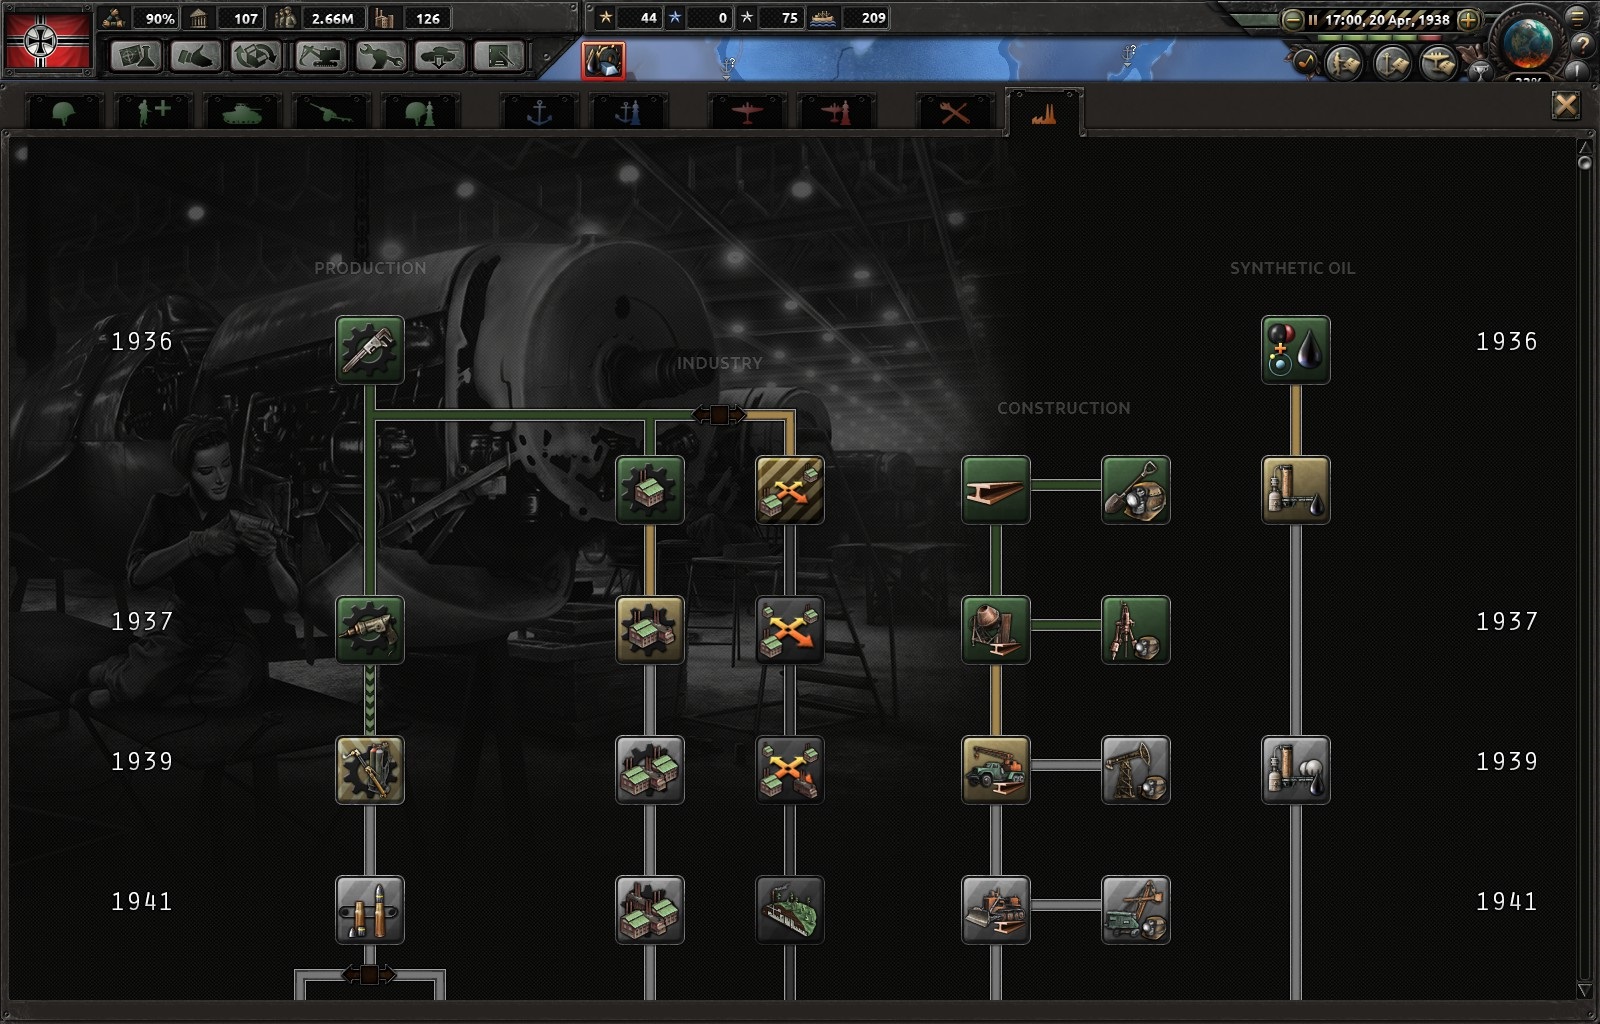Pick the 1941 ammunition production technology

click(x=370, y=910)
